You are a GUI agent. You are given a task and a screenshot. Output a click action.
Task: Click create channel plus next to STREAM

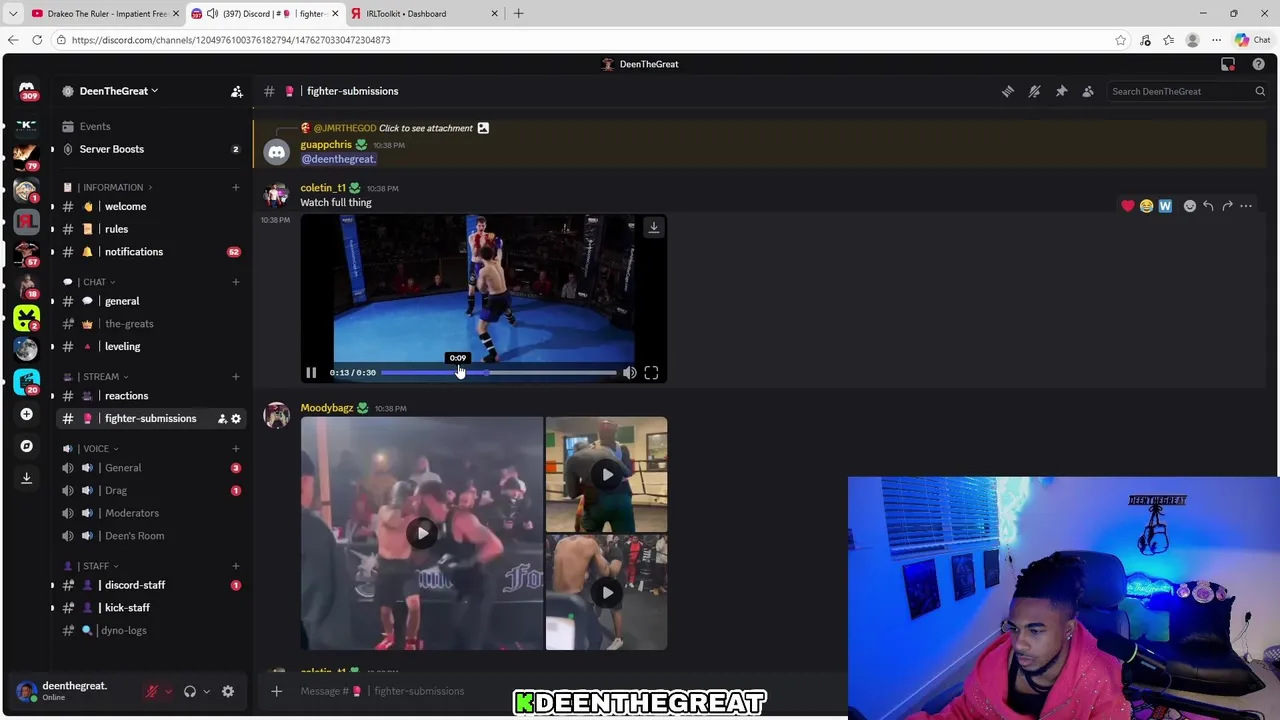coord(236,377)
